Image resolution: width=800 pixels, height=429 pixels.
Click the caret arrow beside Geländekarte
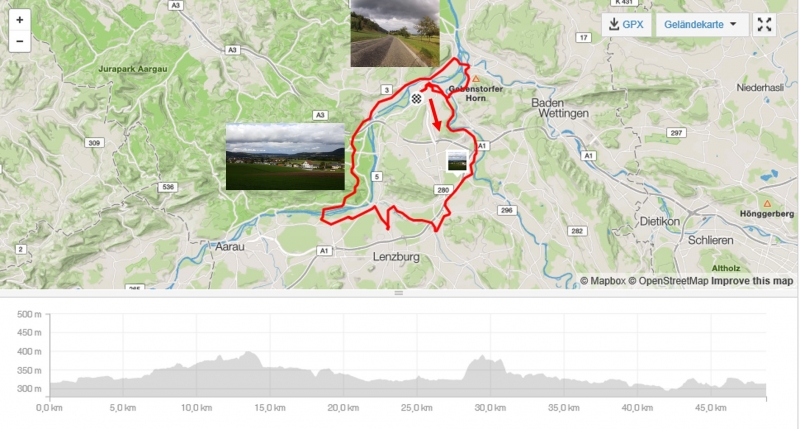click(x=734, y=24)
